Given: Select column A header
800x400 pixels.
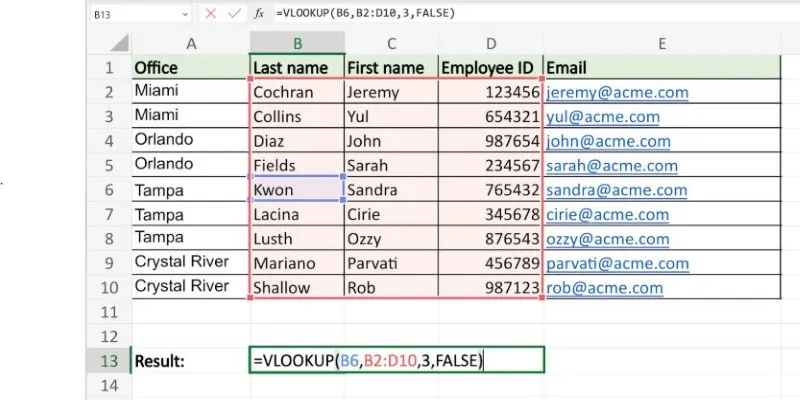Looking at the screenshot, I should pos(191,44).
